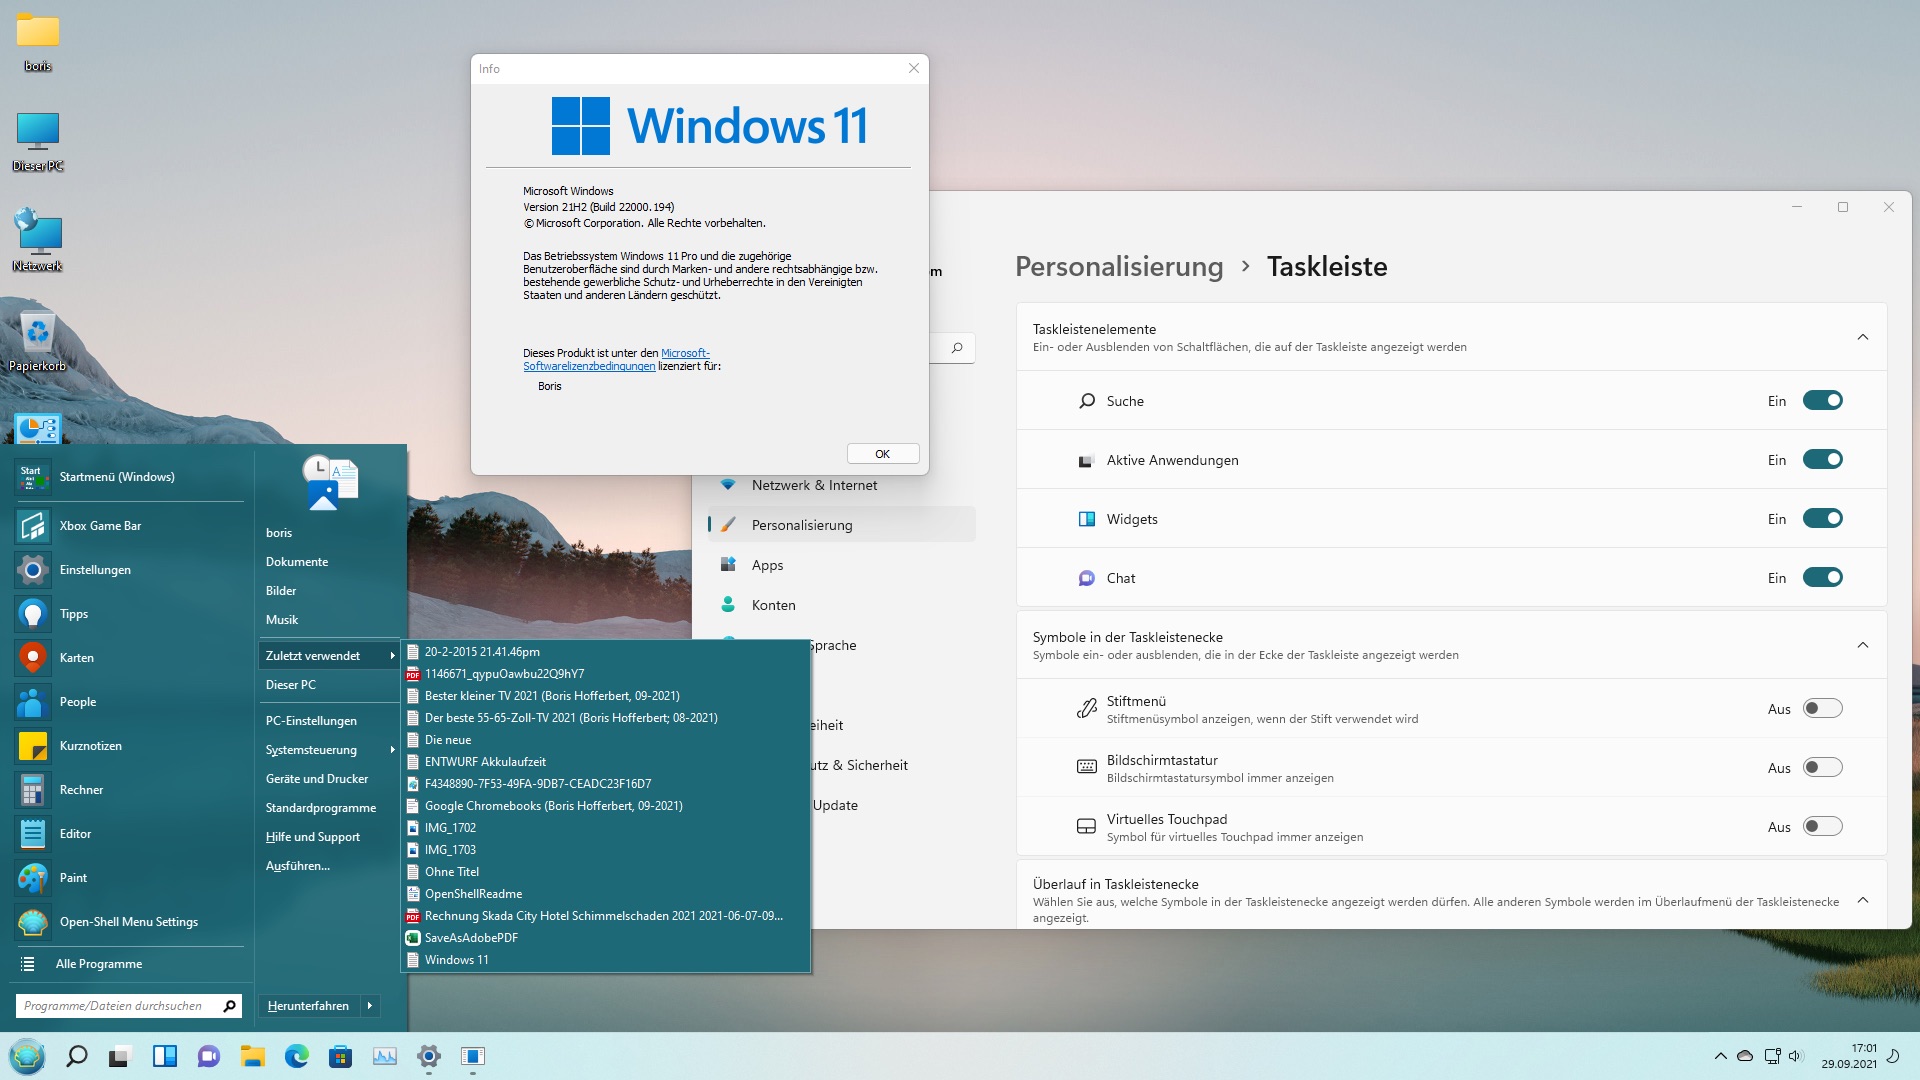Open Rechner calculator in start menu
The height and width of the screenshot is (1080, 1920).
[x=129, y=790]
